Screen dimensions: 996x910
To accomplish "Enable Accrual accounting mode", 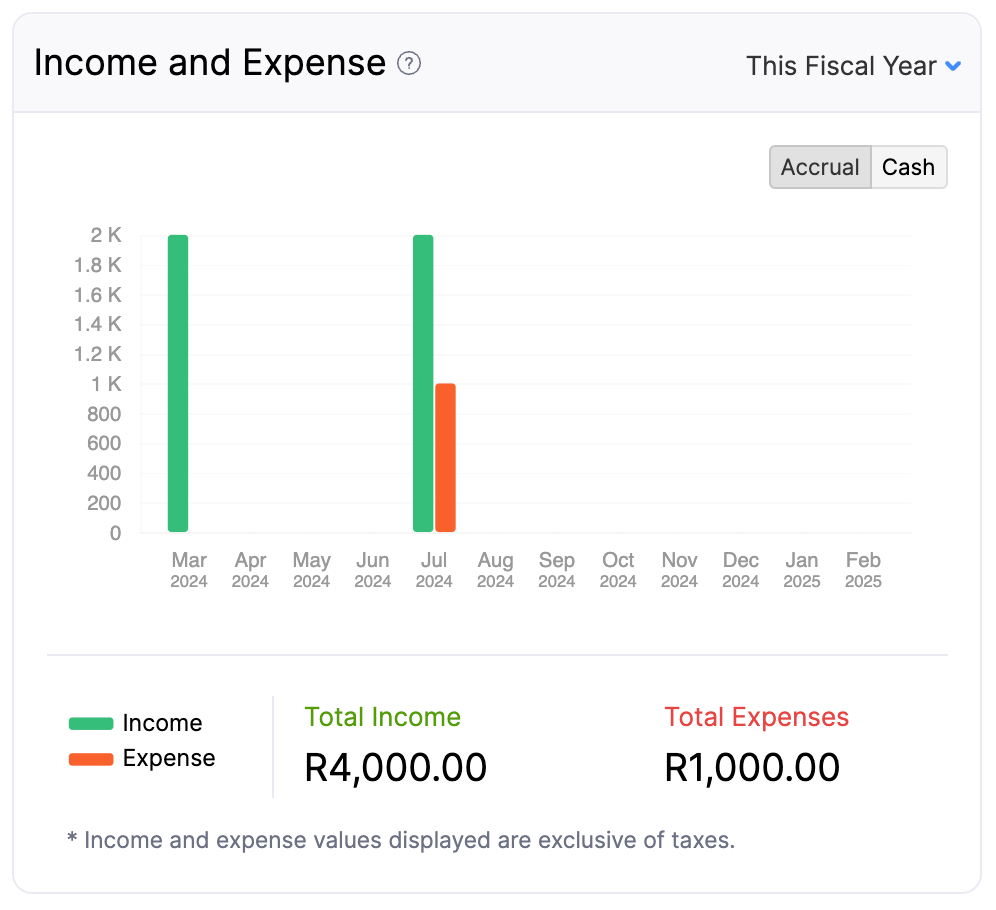I will pyautogui.click(x=820, y=167).
